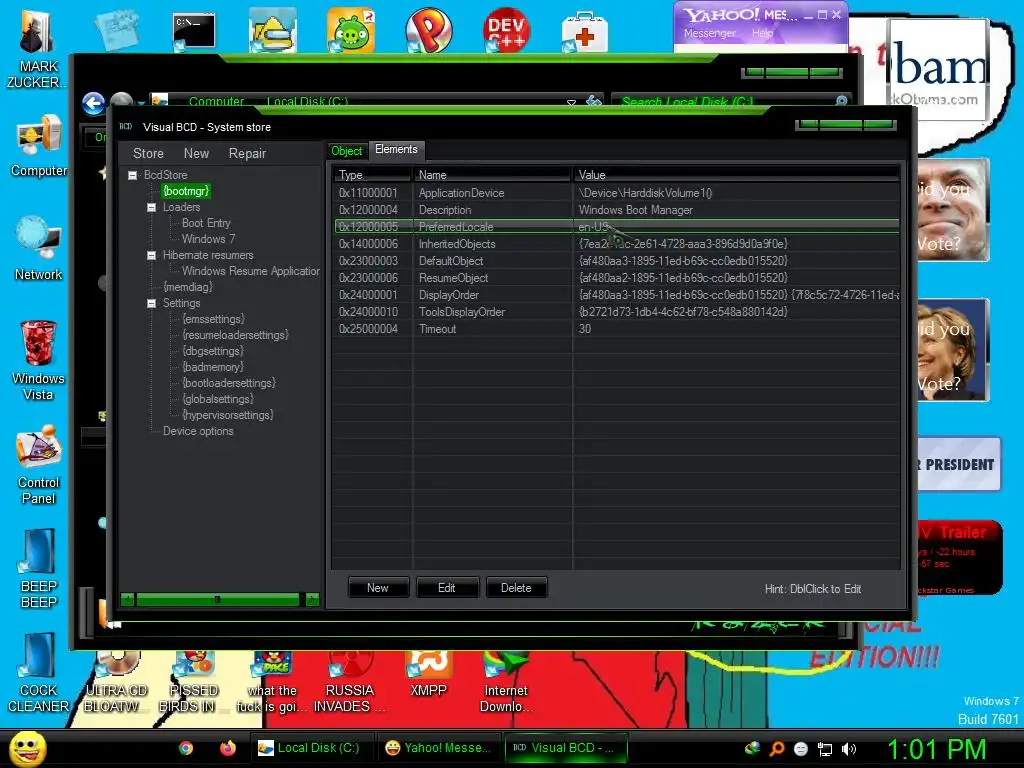Open the Store menu
The image size is (1024, 768).
pos(148,153)
